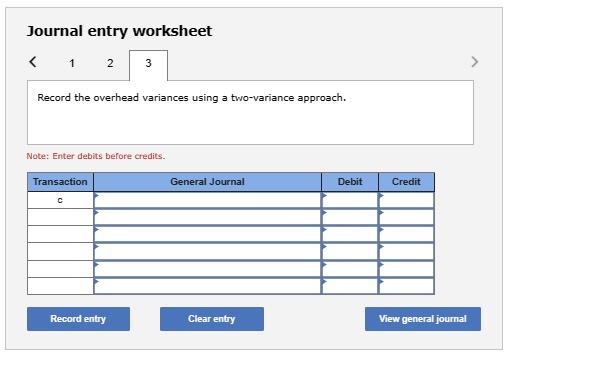Click the Journal entry worksheet title
610x378 pixels.
coord(119,31)
